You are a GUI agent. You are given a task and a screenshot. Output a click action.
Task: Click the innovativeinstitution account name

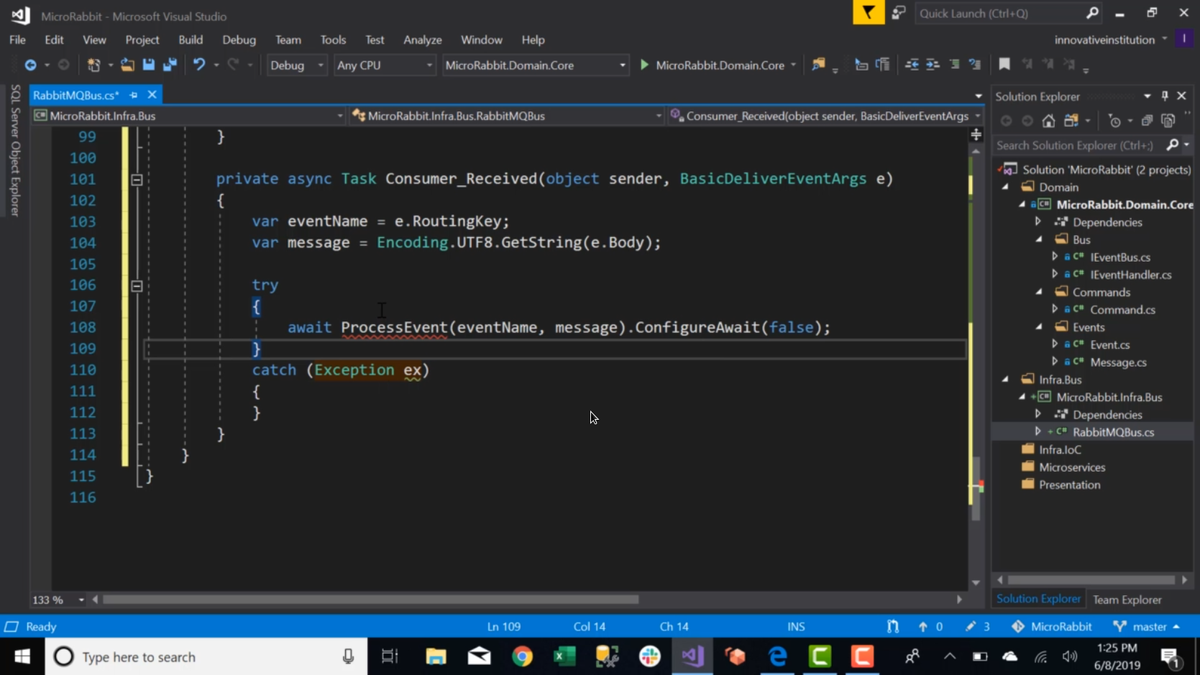coord(1103,40)
